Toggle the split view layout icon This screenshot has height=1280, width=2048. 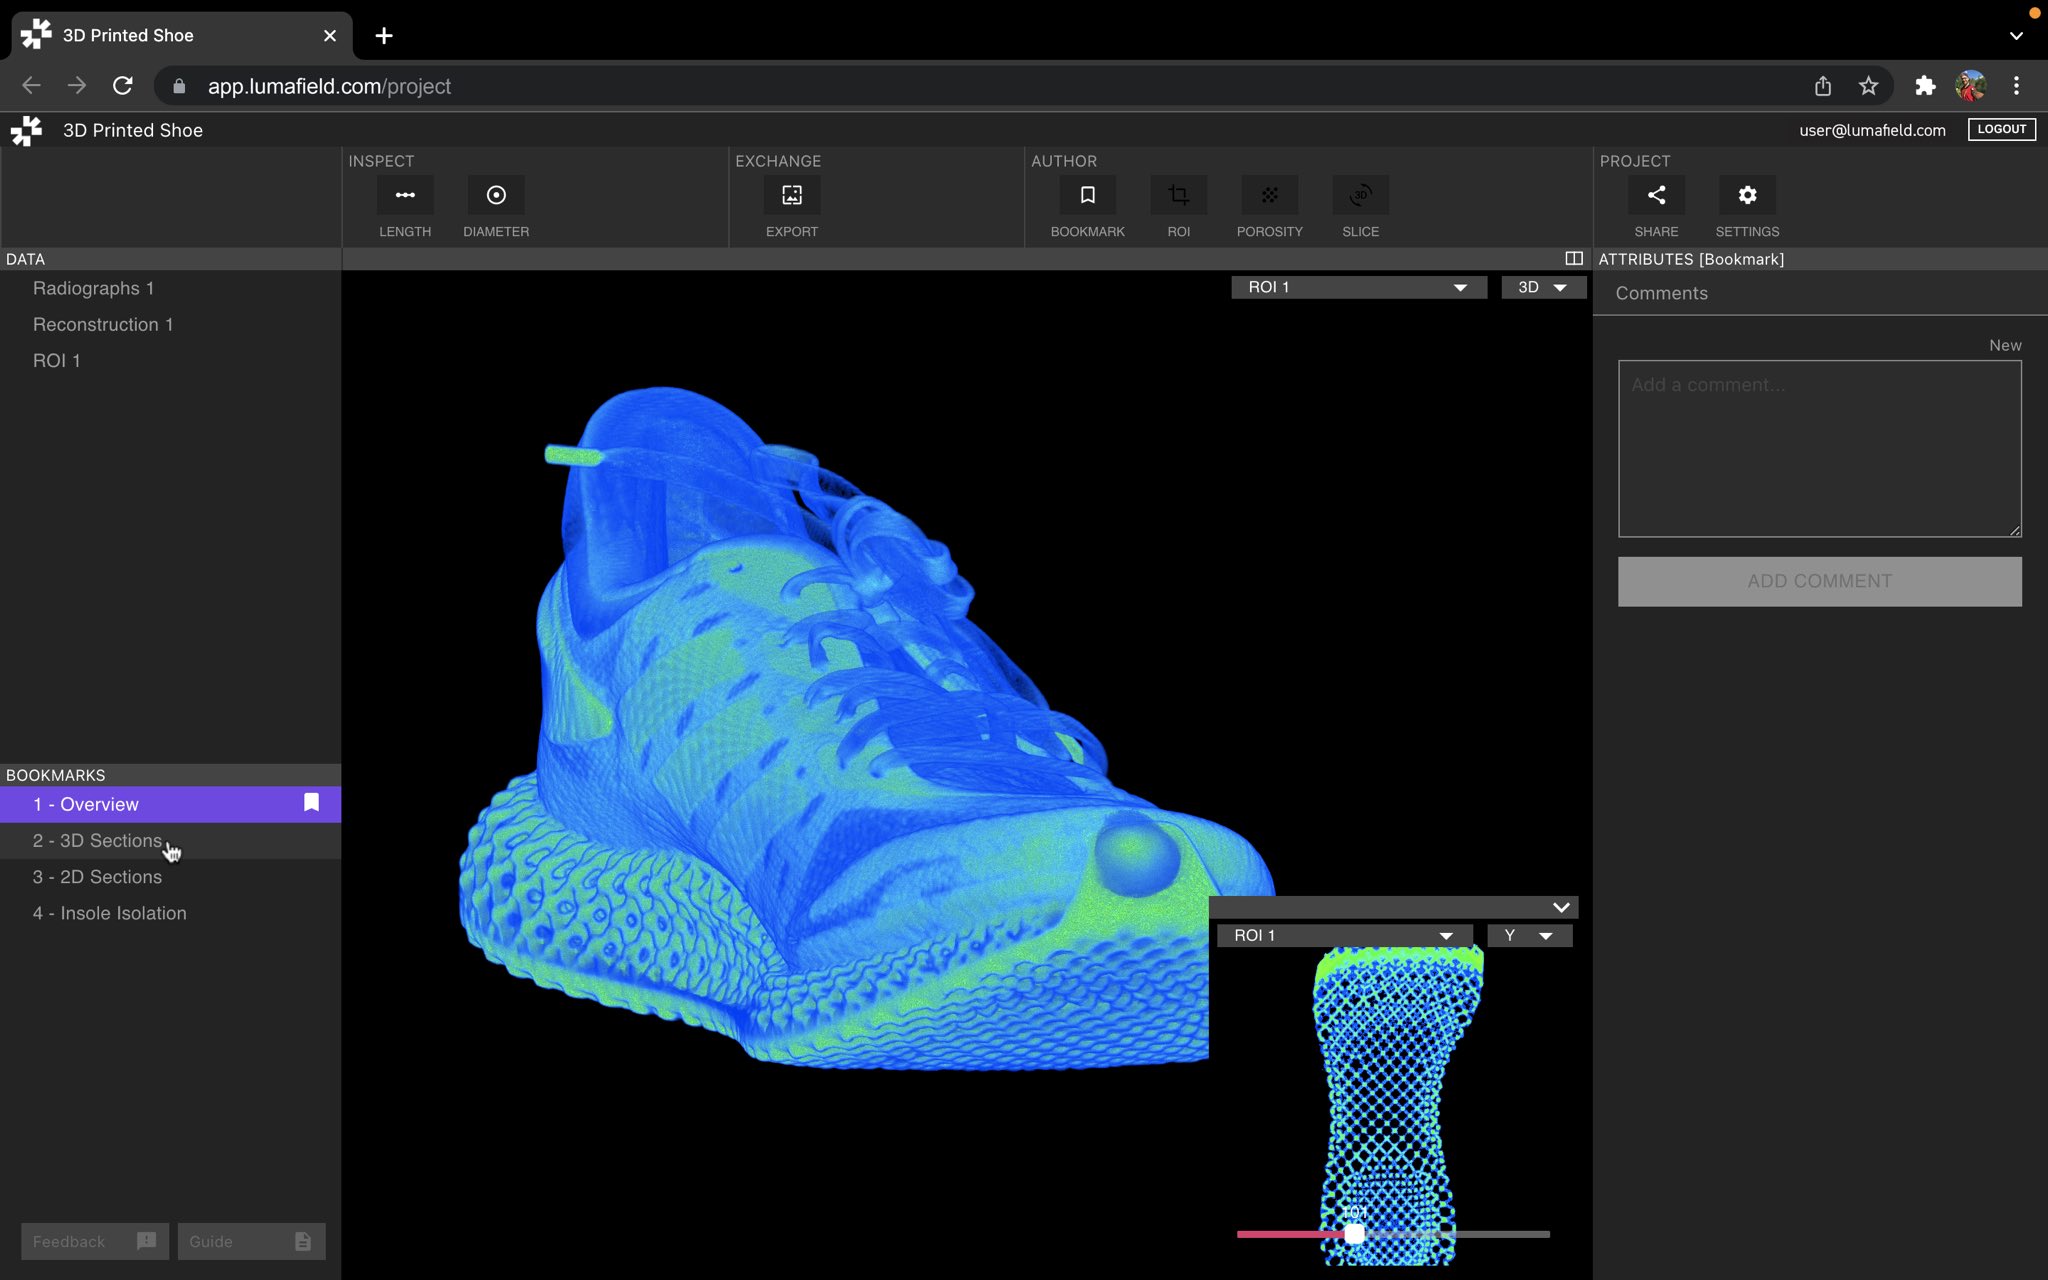point(1574,259)
